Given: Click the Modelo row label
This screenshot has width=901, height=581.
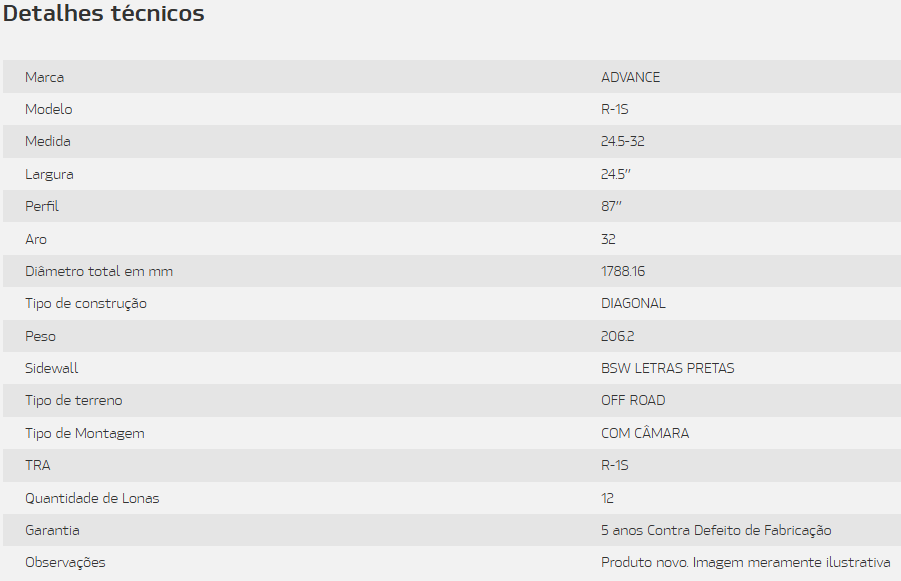Looking at the screenshot, I should click(x=49, y=109).
